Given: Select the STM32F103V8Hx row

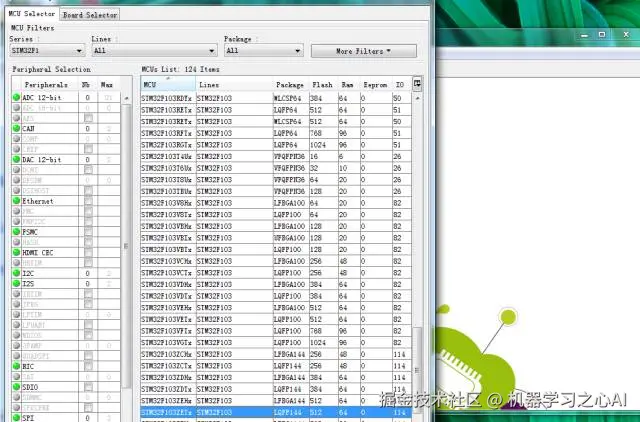Looking at the screenshot, I should point(276,203).
